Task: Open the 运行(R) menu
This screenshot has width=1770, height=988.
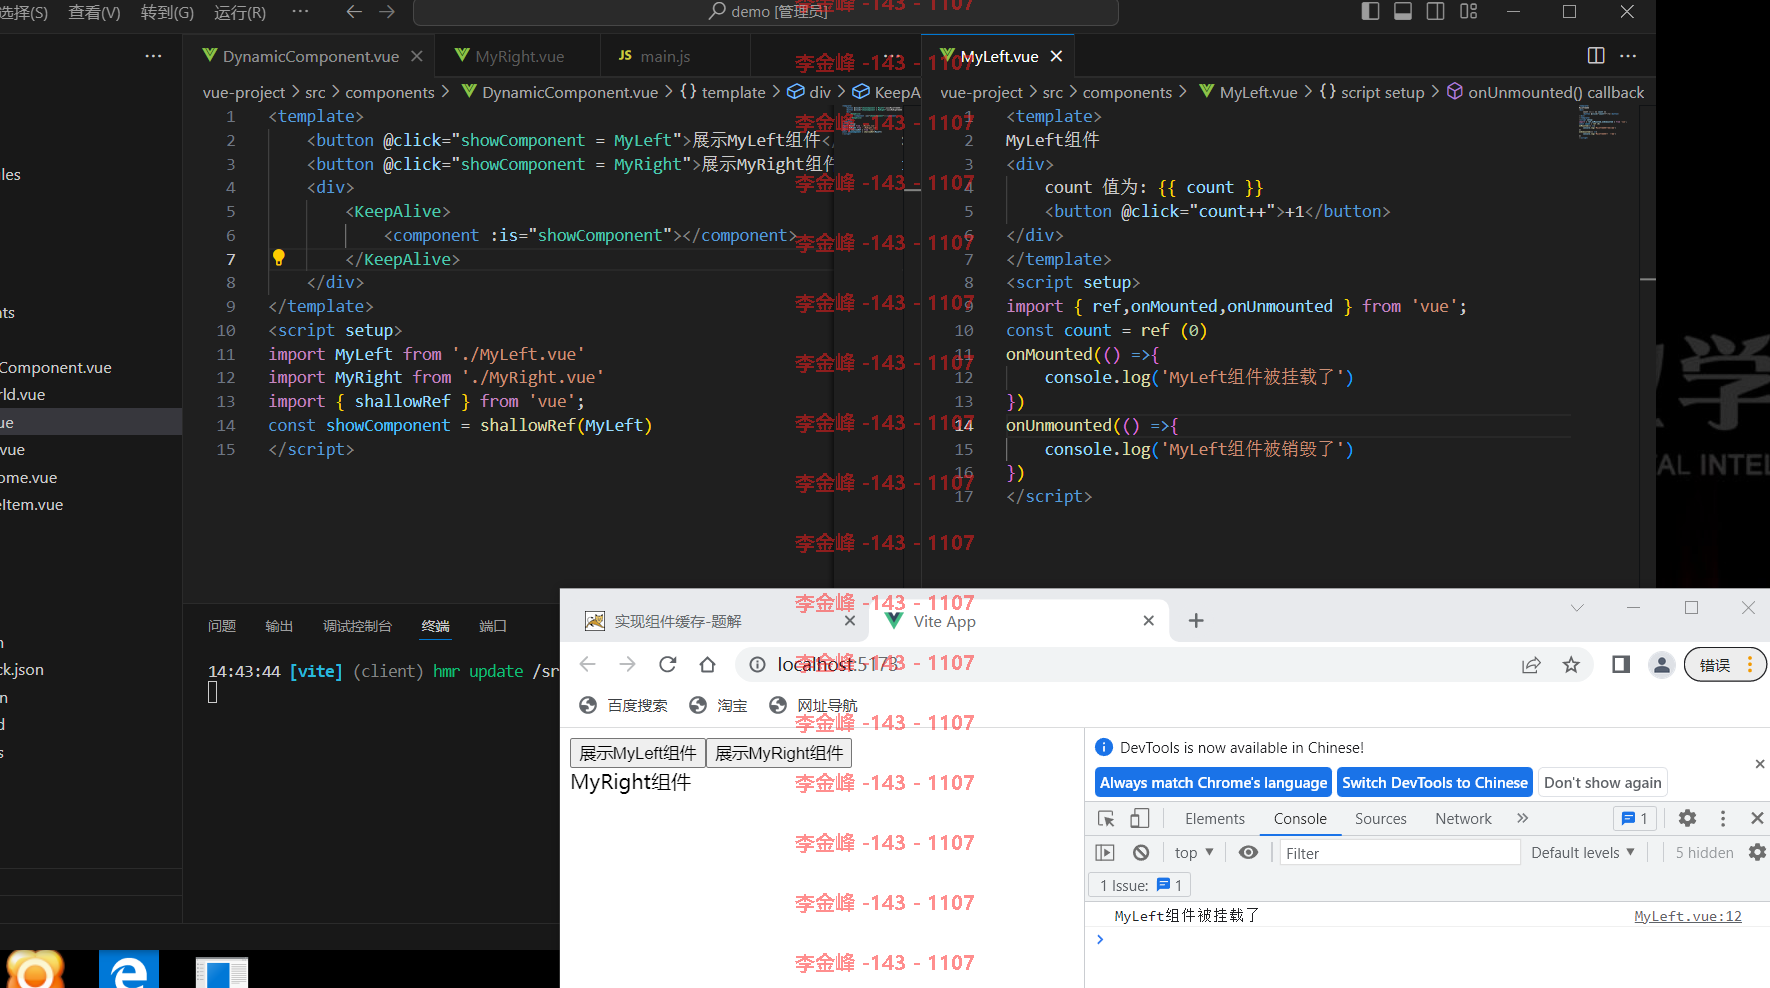Action: 240,12
